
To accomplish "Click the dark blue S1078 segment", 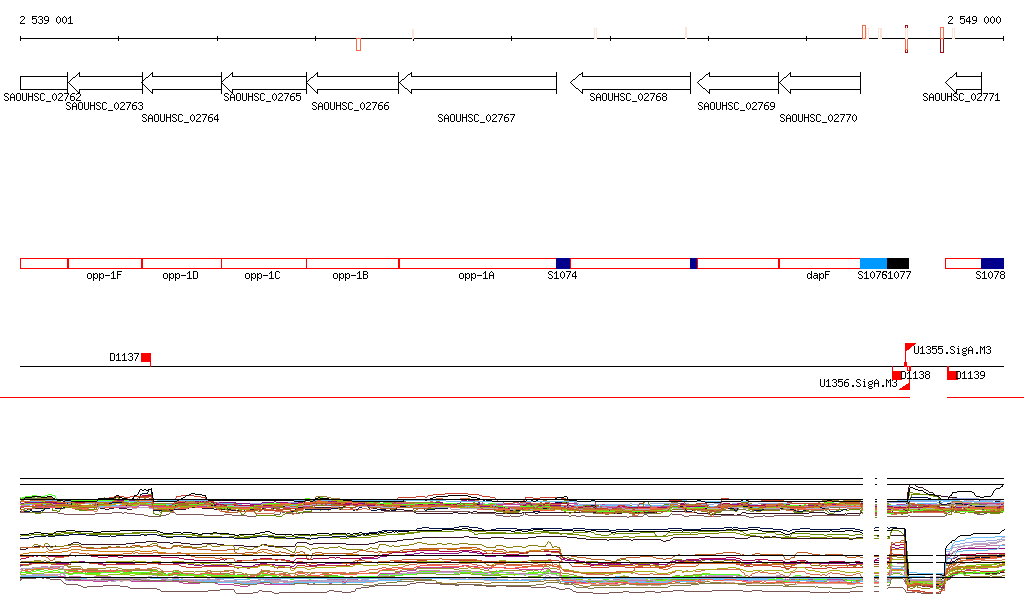I will click(992, 263).
